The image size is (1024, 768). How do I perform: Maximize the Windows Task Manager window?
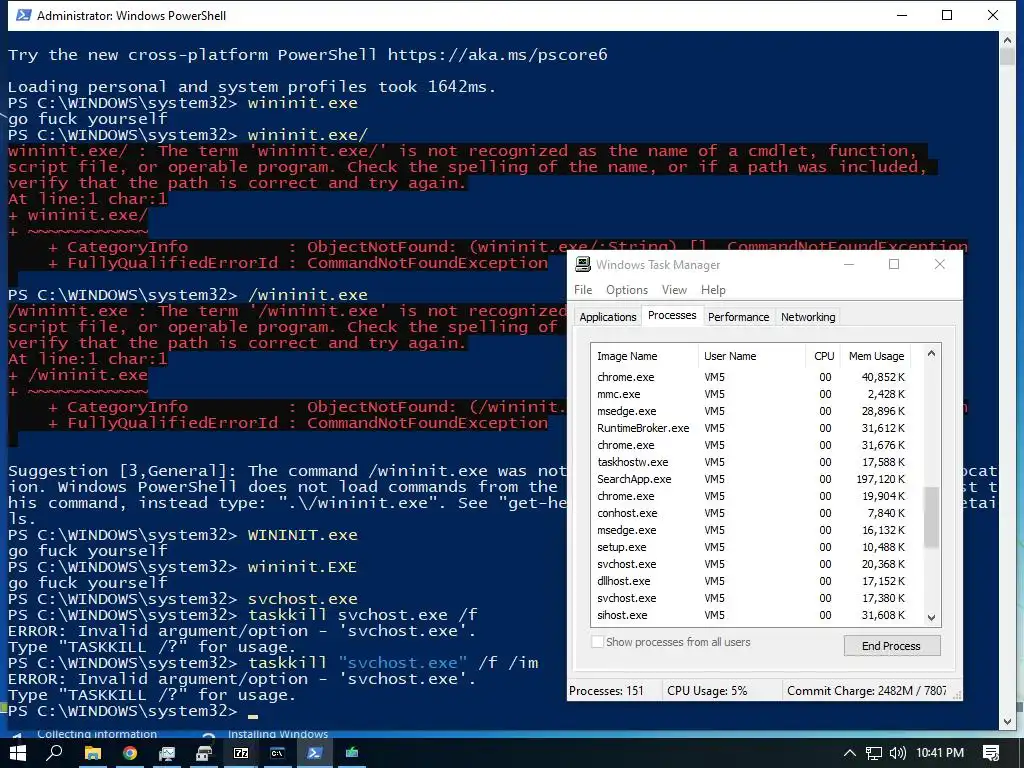pos(894,264)
